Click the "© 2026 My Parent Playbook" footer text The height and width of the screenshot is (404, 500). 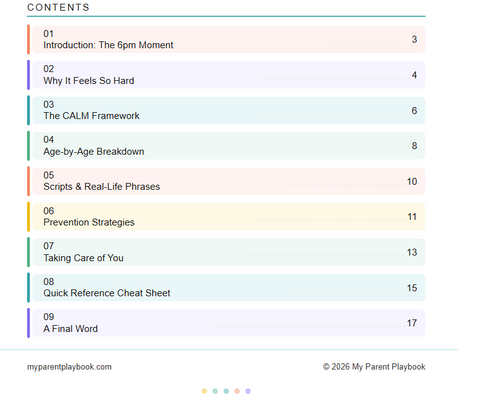[374, 367]
